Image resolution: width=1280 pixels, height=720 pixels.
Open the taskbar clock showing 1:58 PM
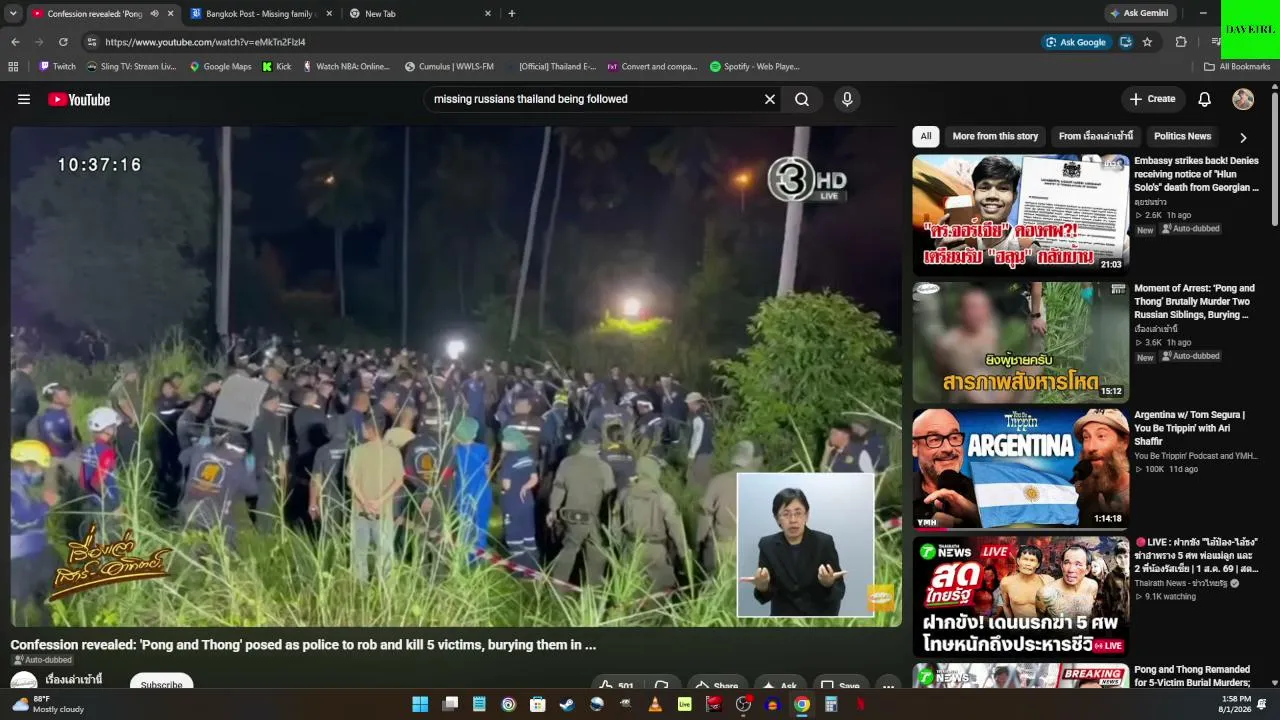click(1236, 704)
